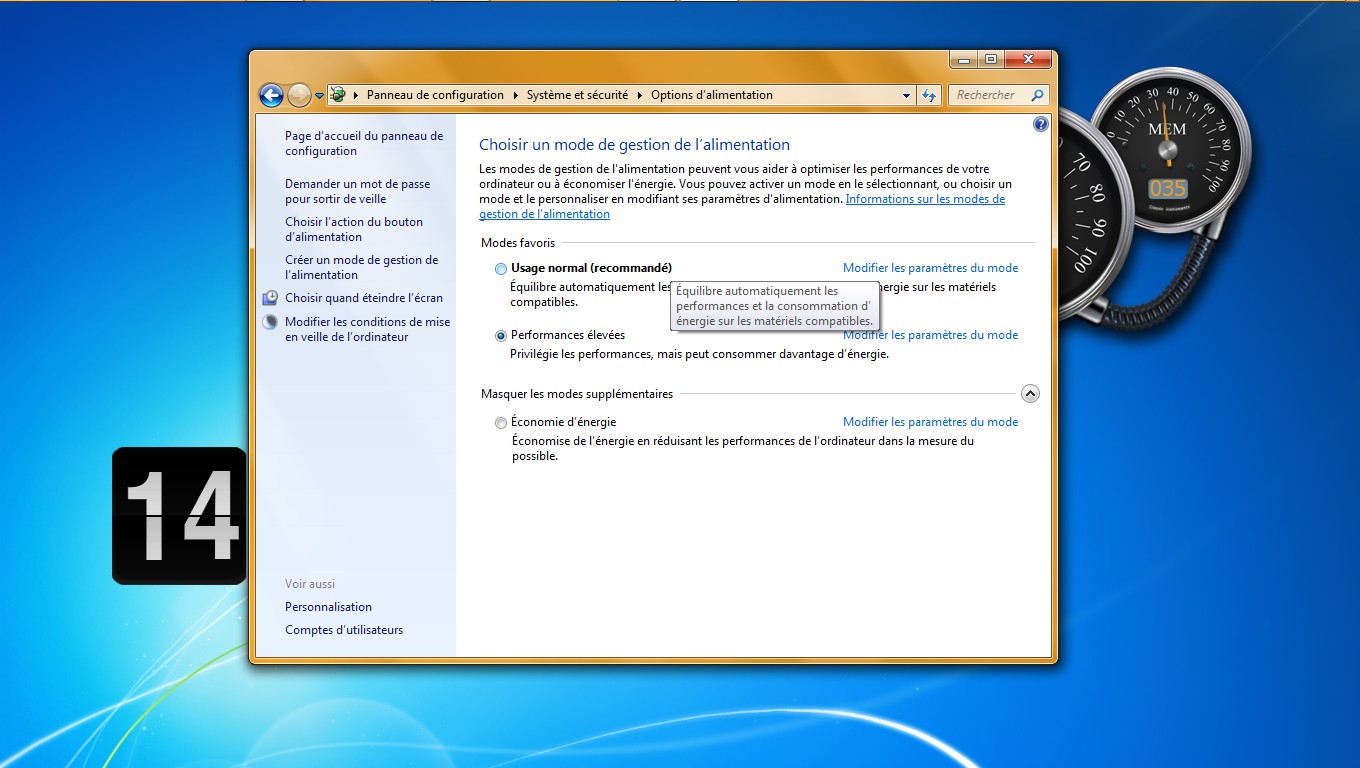Click the Control Panel icon in address bar
The height and width of the screenshot is (768, 1360).
click(338, 95)
